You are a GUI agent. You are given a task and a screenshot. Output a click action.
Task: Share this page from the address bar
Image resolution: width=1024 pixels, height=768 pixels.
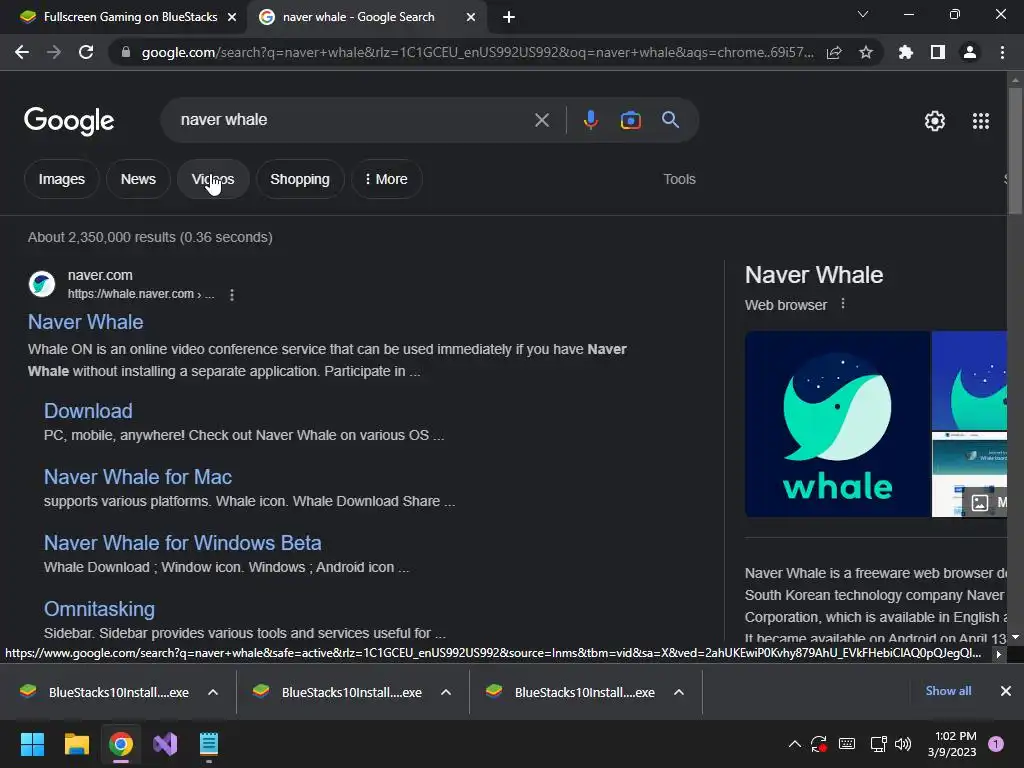pyautogui.click(x=834, y=52)
